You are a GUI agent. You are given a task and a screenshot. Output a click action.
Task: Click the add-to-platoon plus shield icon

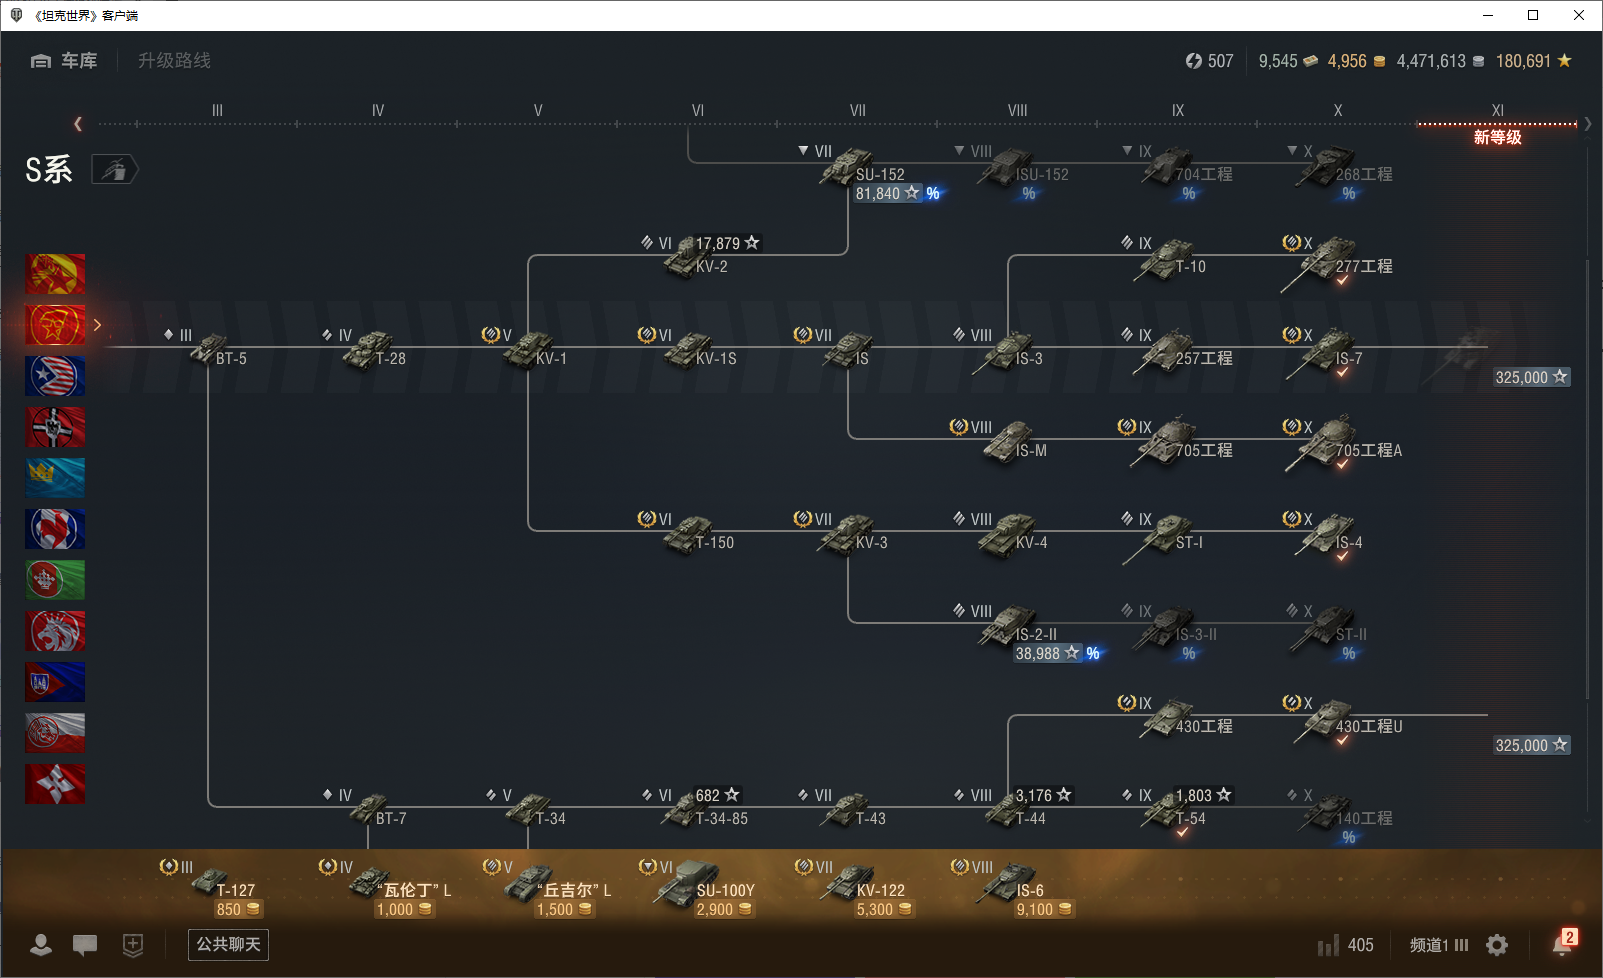click(133, 944)
